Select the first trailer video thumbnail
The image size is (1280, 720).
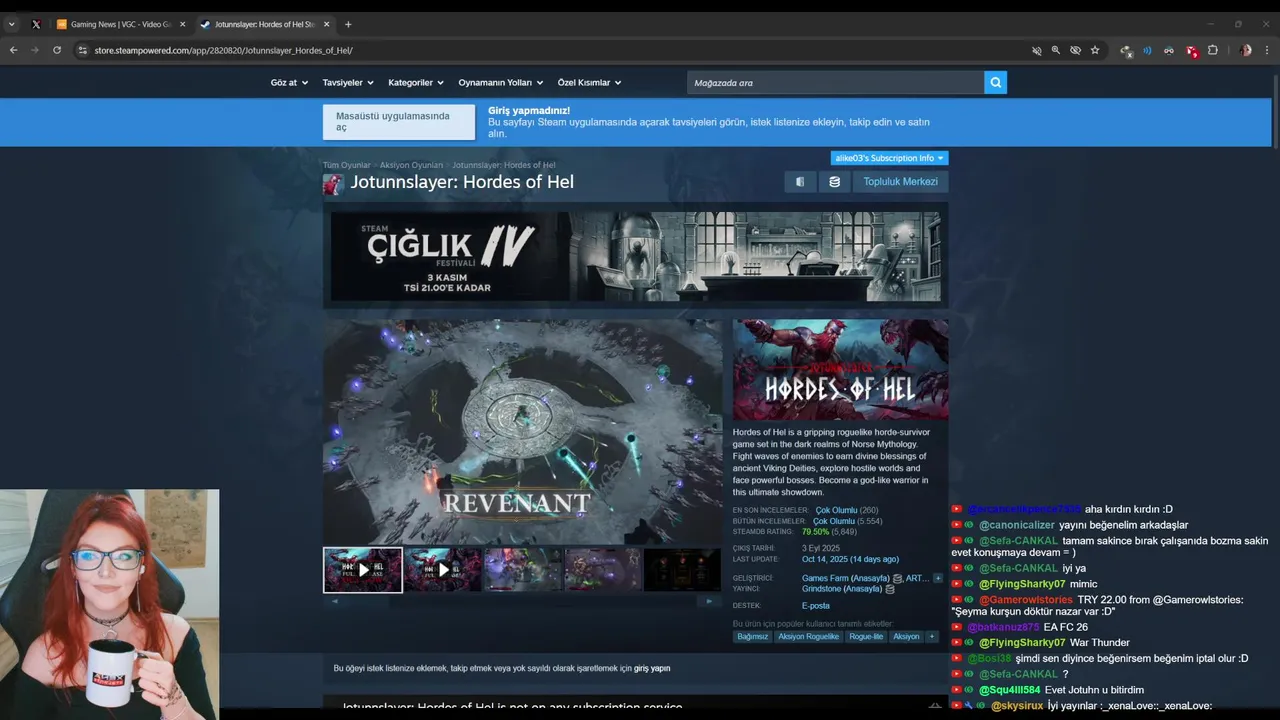[363, 569]
